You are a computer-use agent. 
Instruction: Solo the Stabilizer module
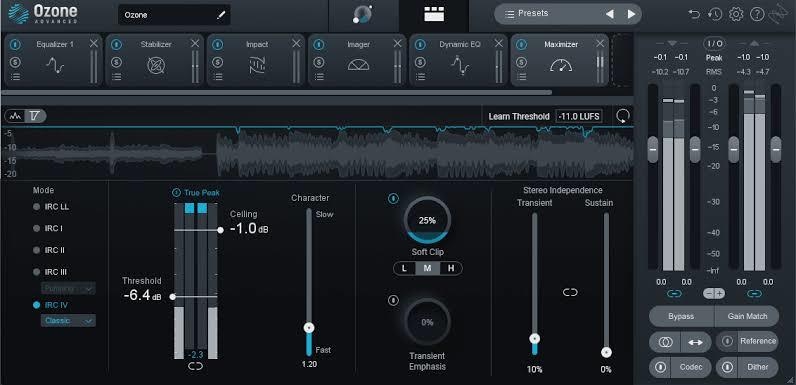pyautogui.click(x=116, y=62)
